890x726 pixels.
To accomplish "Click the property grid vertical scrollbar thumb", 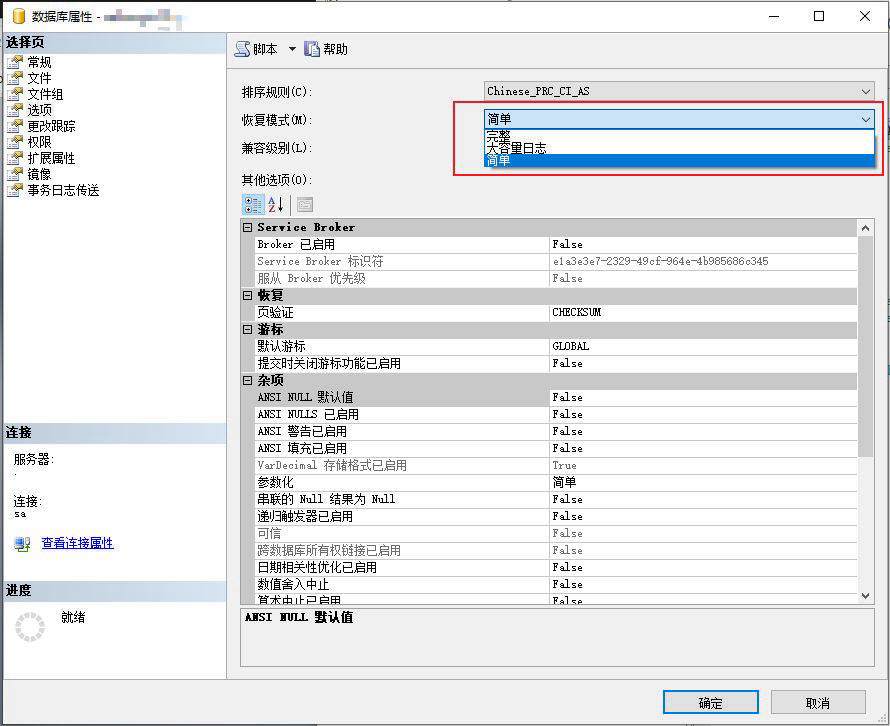I will tap(866, 347).
